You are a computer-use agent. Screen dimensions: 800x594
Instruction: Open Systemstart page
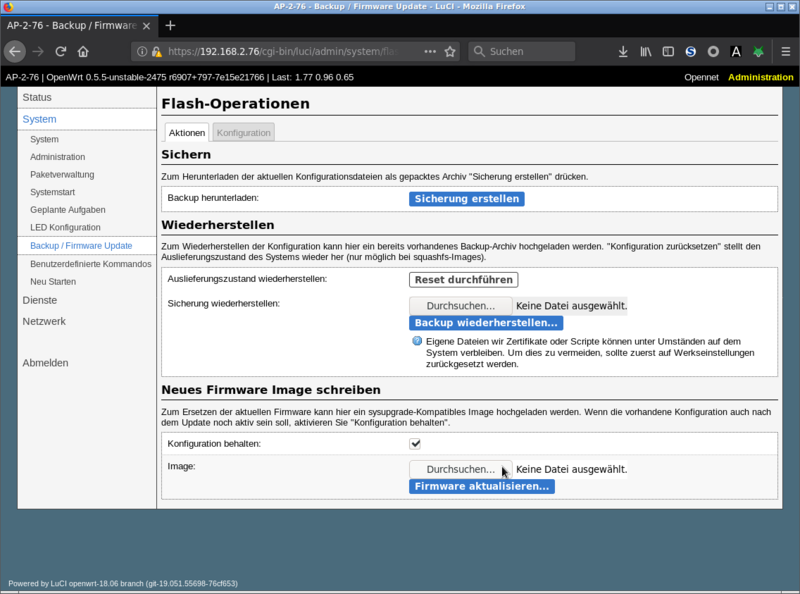53,192
